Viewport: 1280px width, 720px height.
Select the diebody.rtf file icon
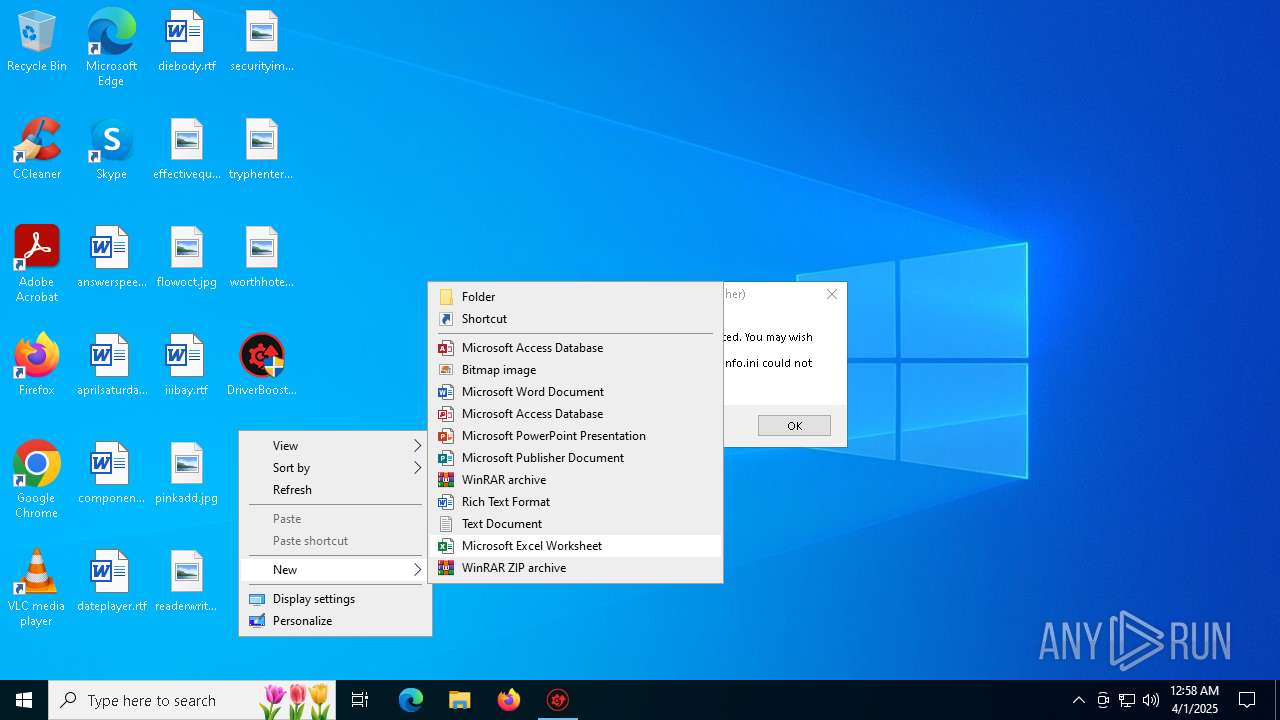(186, 42)
